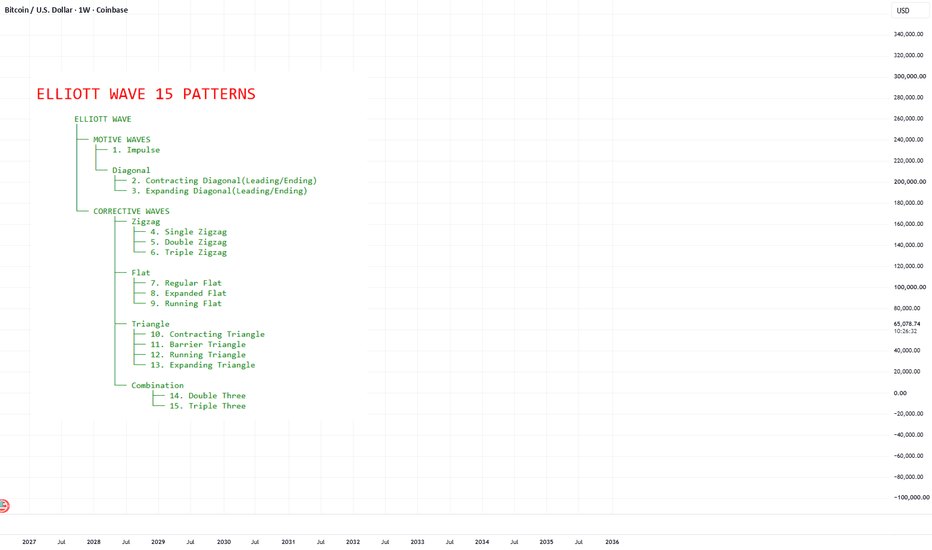Click the 8. Expanded Flat entry
The image size is (932, 550).
(188, 293)
